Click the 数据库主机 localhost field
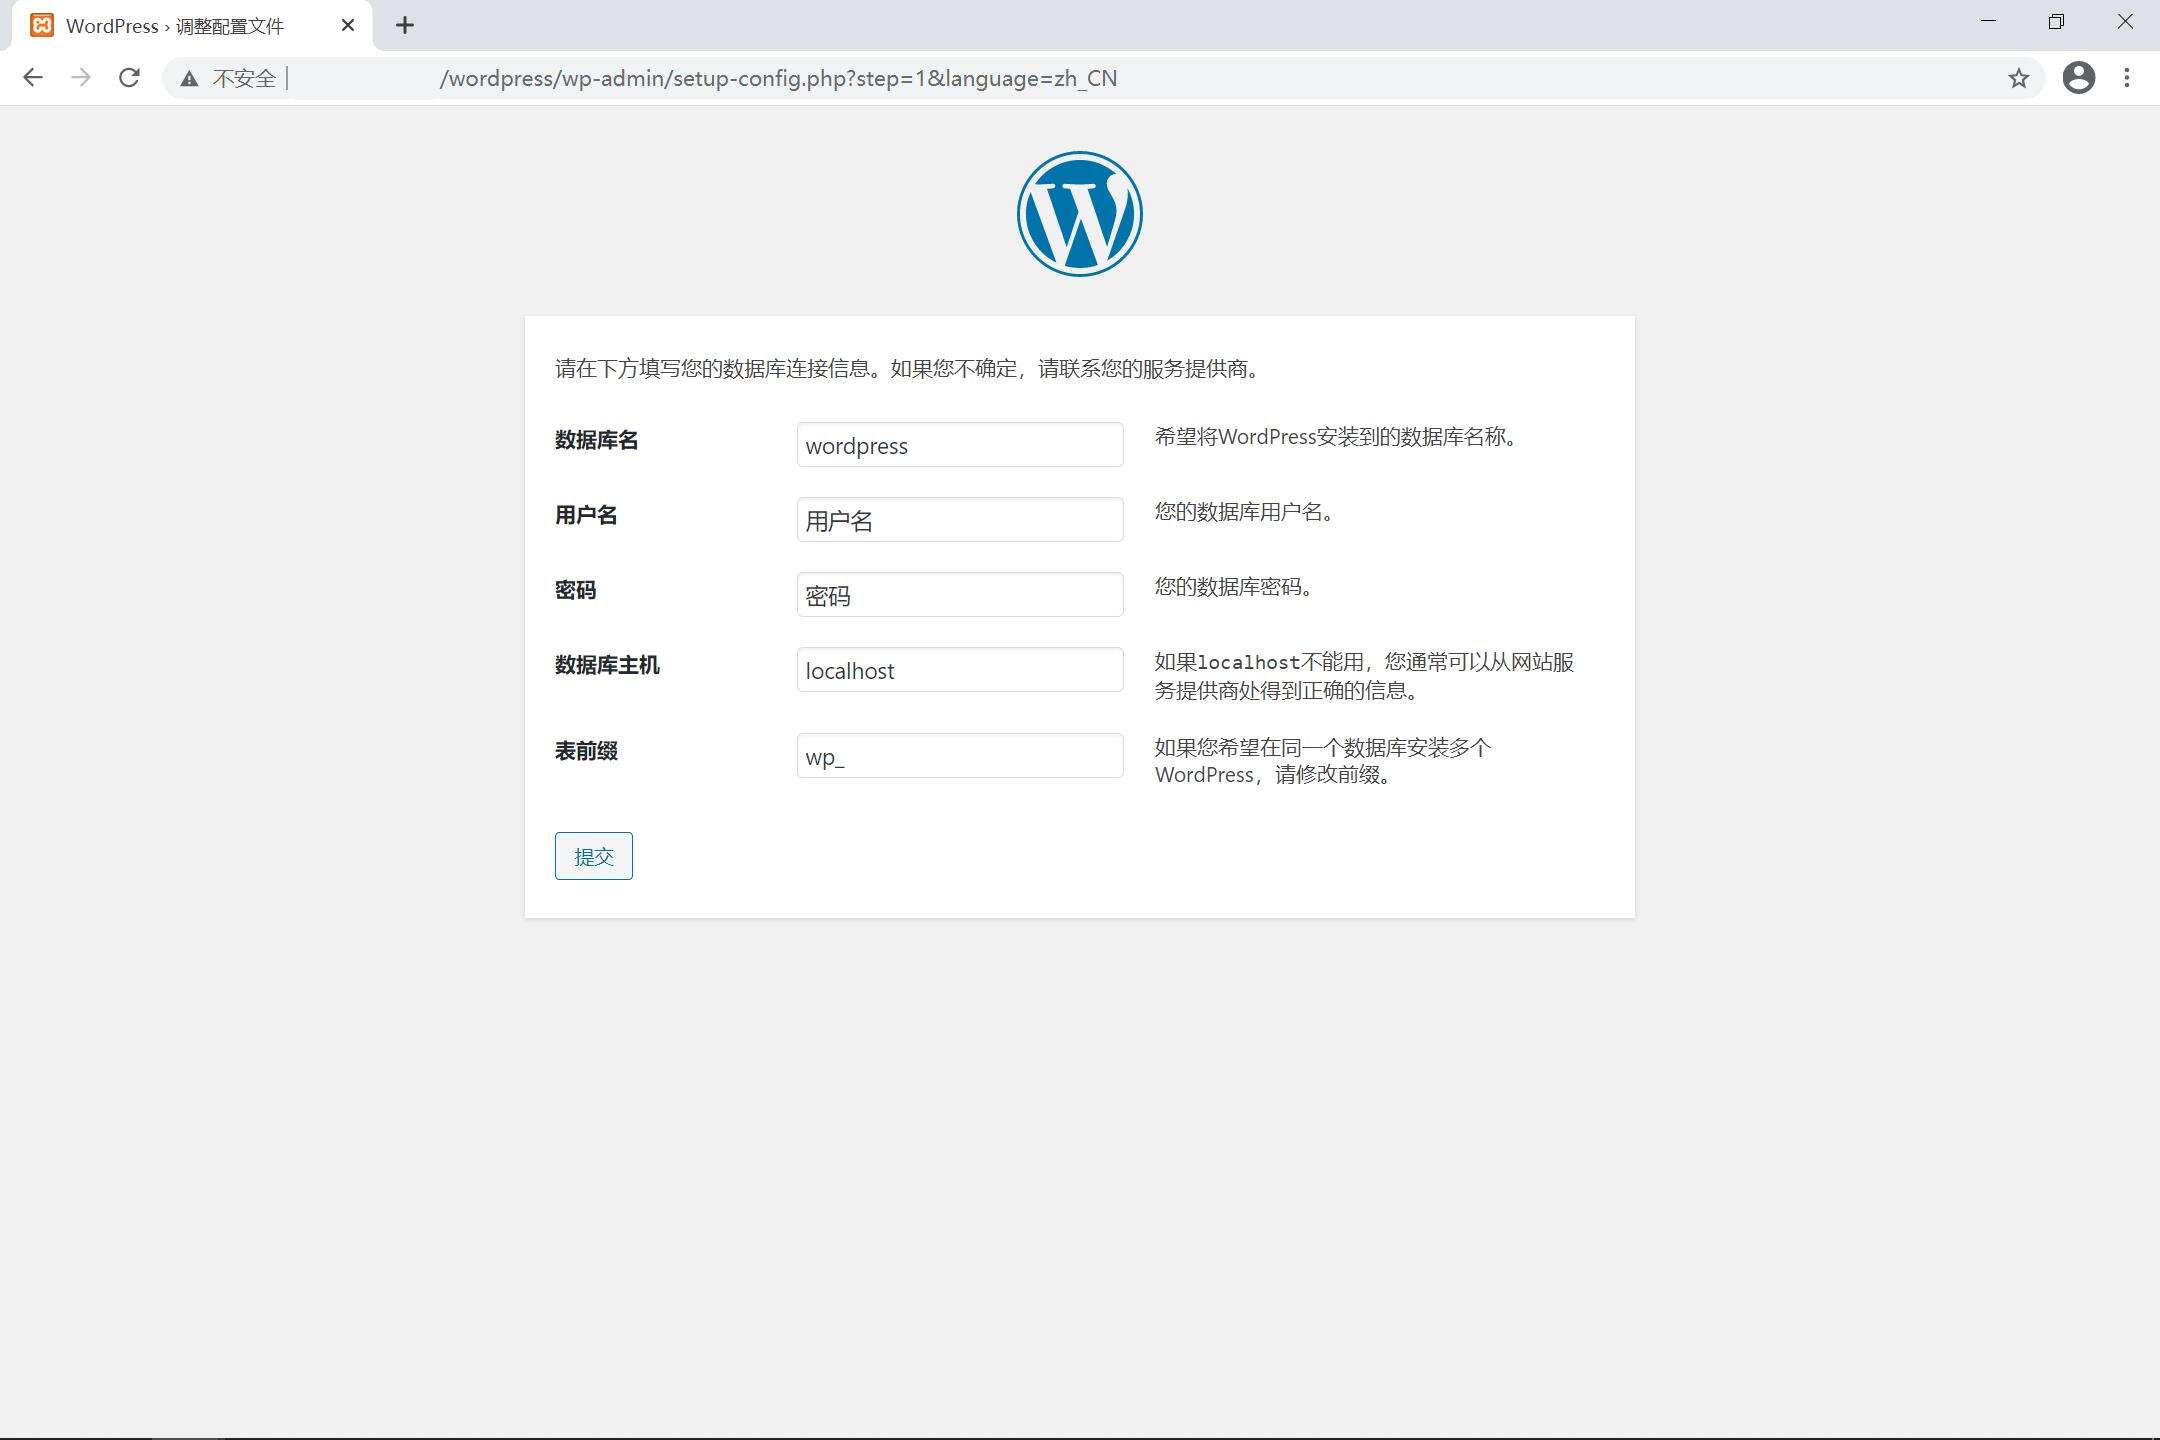The image size is (2160, 1440). click(x=960, y=670)
